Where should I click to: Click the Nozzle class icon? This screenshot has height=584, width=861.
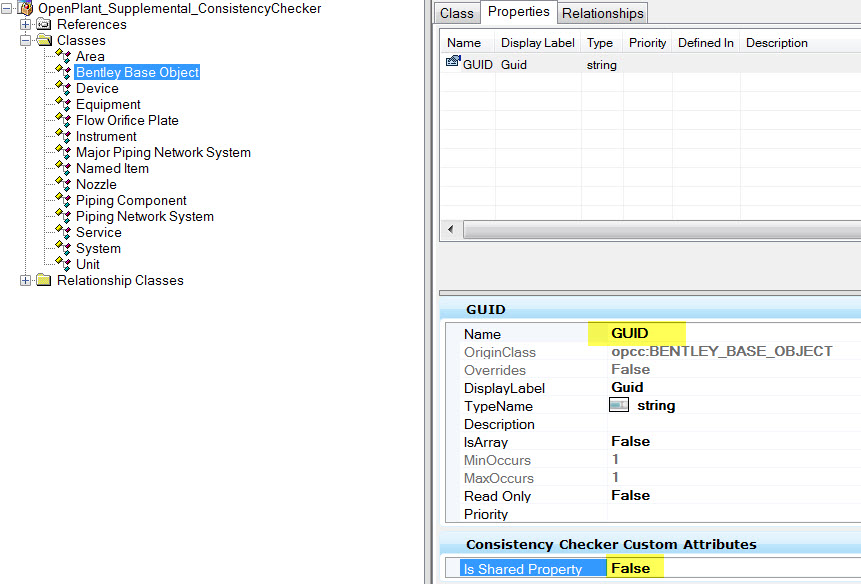[x=63, y=184]
